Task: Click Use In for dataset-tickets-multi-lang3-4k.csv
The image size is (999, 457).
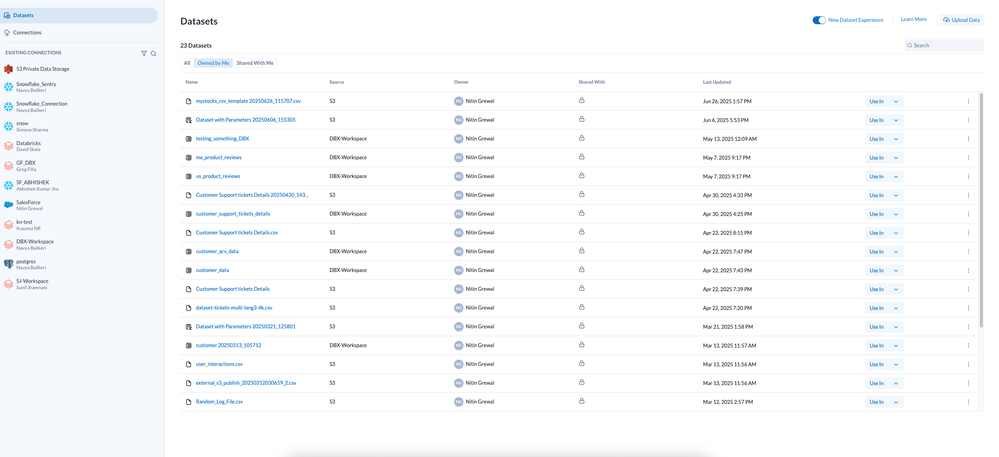Action: pyautogui.click(x=877, y=308)
